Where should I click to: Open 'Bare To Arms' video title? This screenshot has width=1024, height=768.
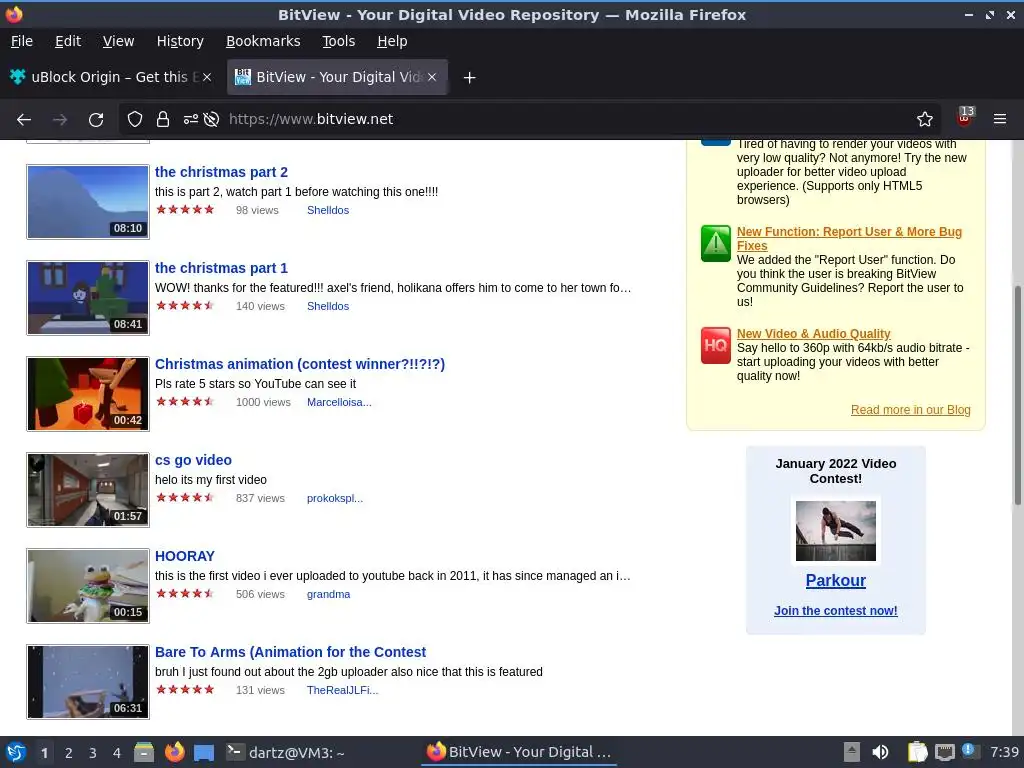pyautogui.click(x=291, y=652)
